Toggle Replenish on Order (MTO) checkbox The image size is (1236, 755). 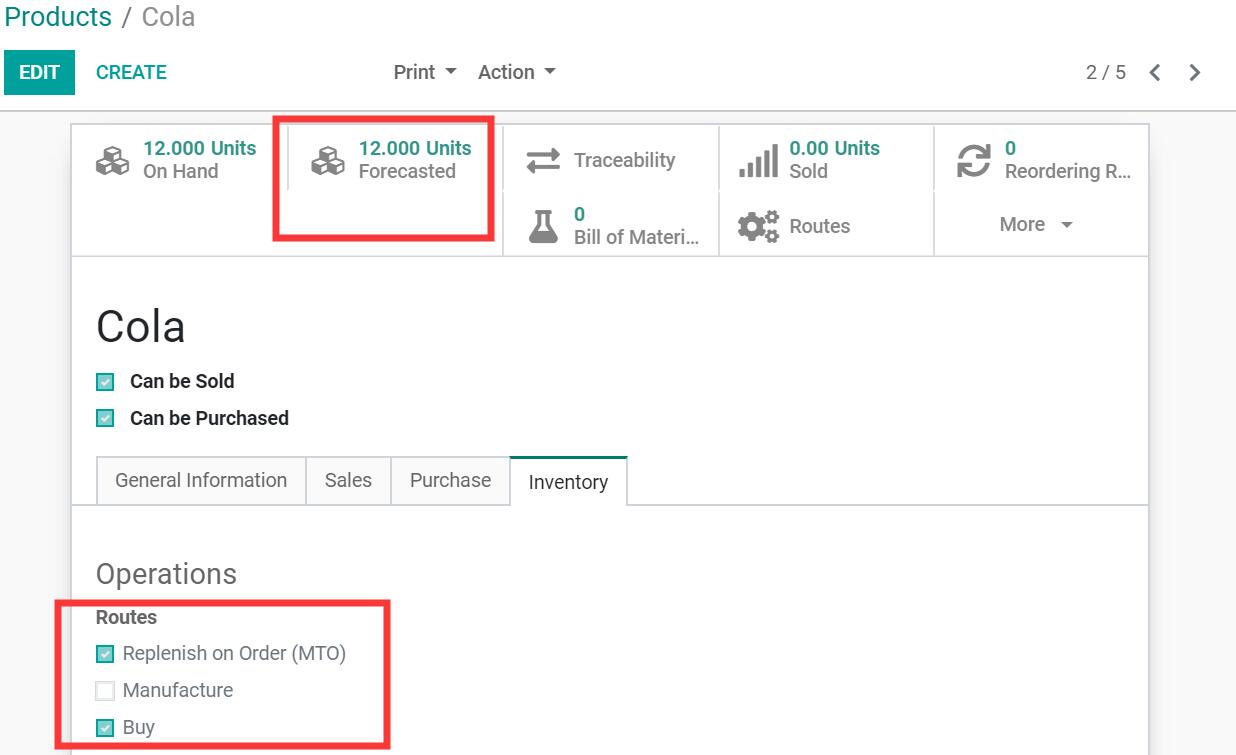point(105,654)
